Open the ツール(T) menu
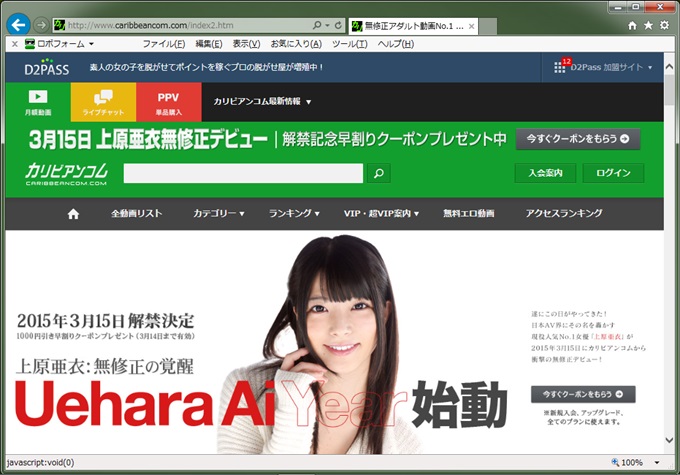 350,44
